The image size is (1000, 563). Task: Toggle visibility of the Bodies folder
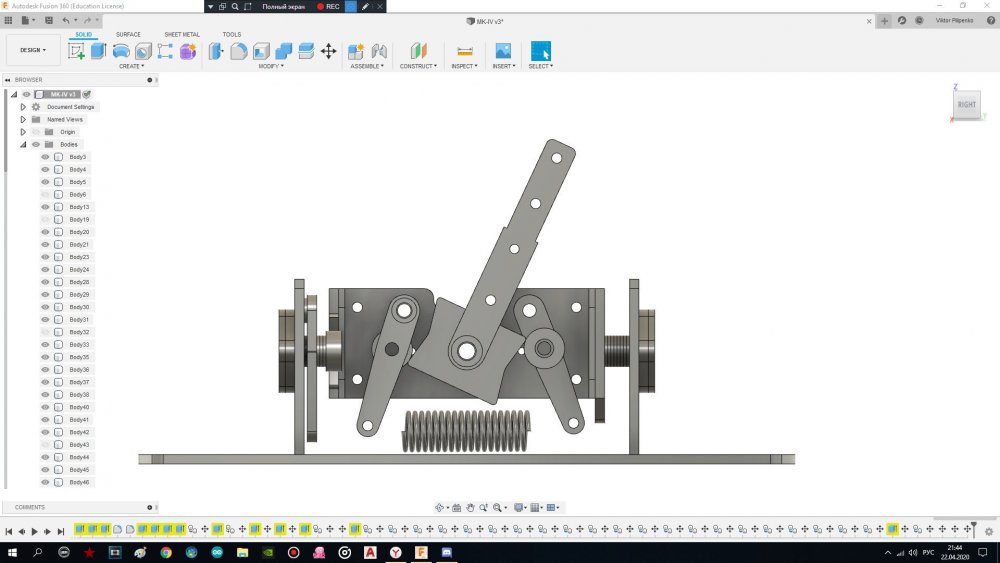click(36, 144)
